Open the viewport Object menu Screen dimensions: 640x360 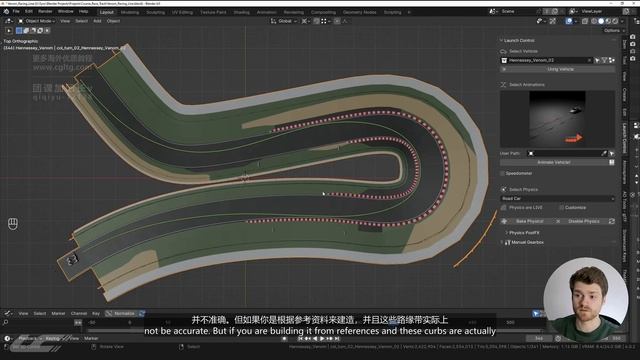pos(113,21)
